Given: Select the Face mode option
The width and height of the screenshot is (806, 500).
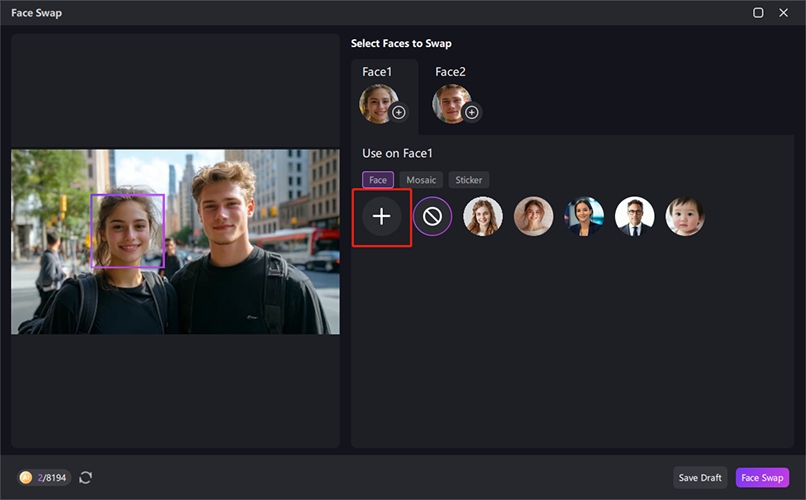Looking at the screenshot, I should [x=377, y=180].
